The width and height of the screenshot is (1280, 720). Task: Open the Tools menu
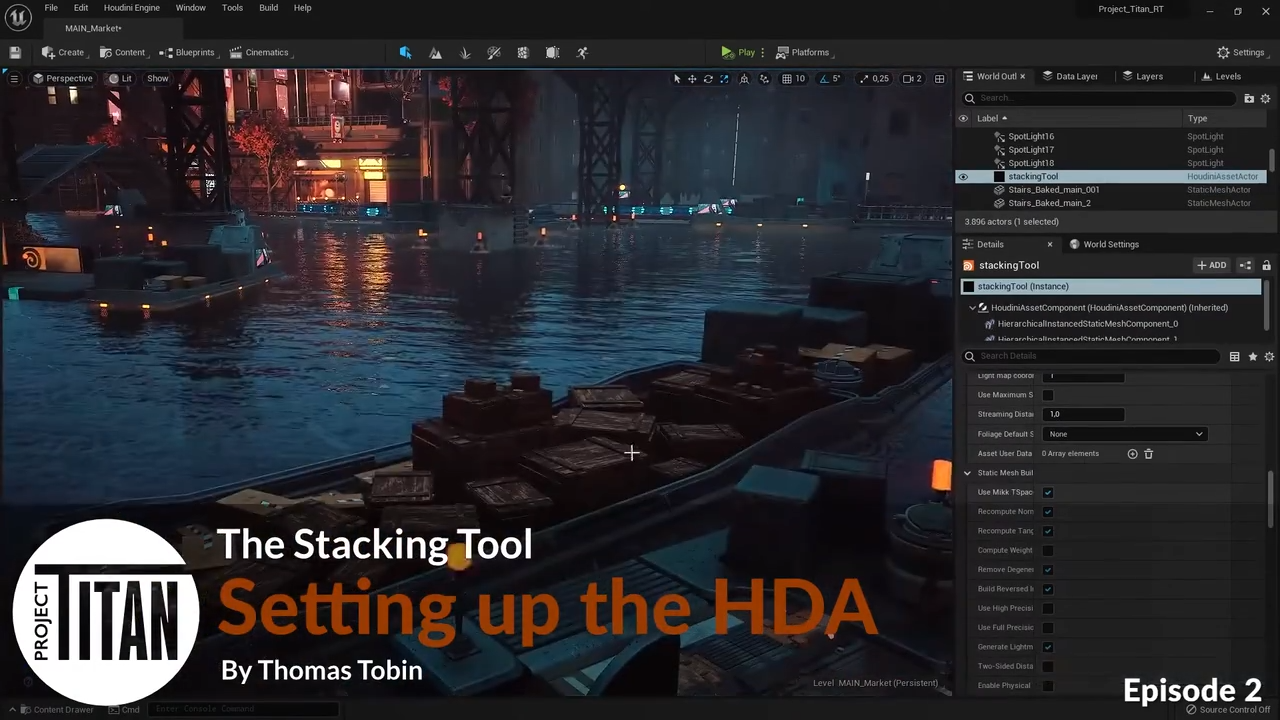tap(232, 8)
